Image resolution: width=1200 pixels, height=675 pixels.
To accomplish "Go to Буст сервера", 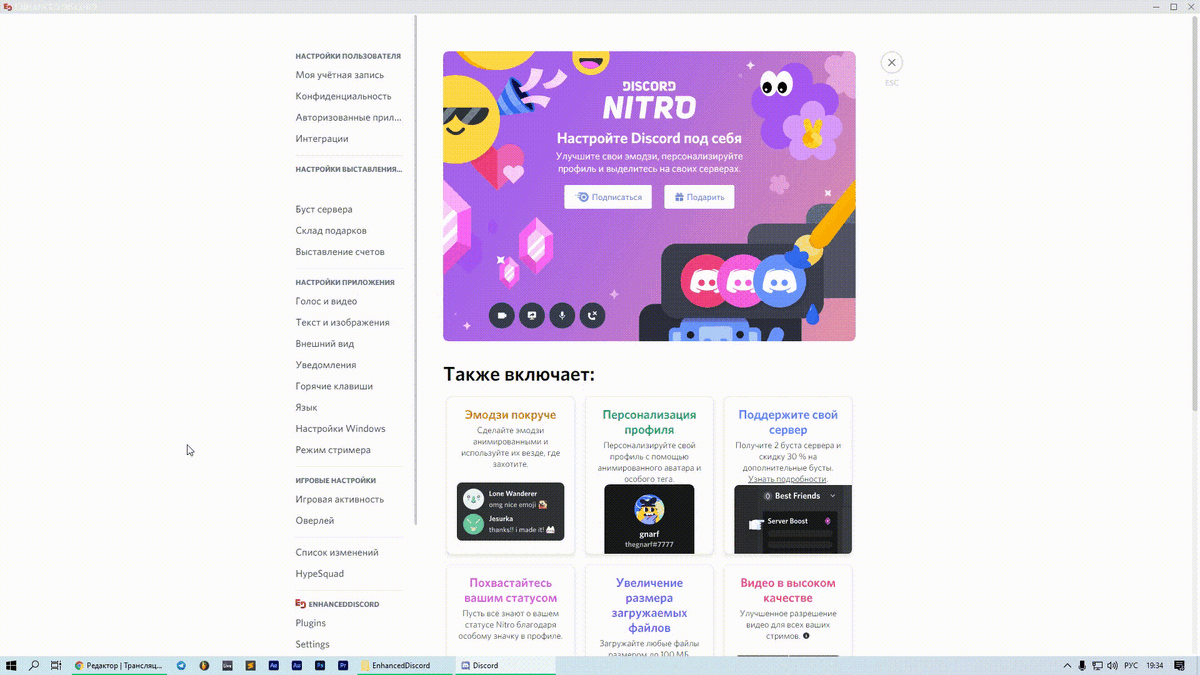I will 324,210.
